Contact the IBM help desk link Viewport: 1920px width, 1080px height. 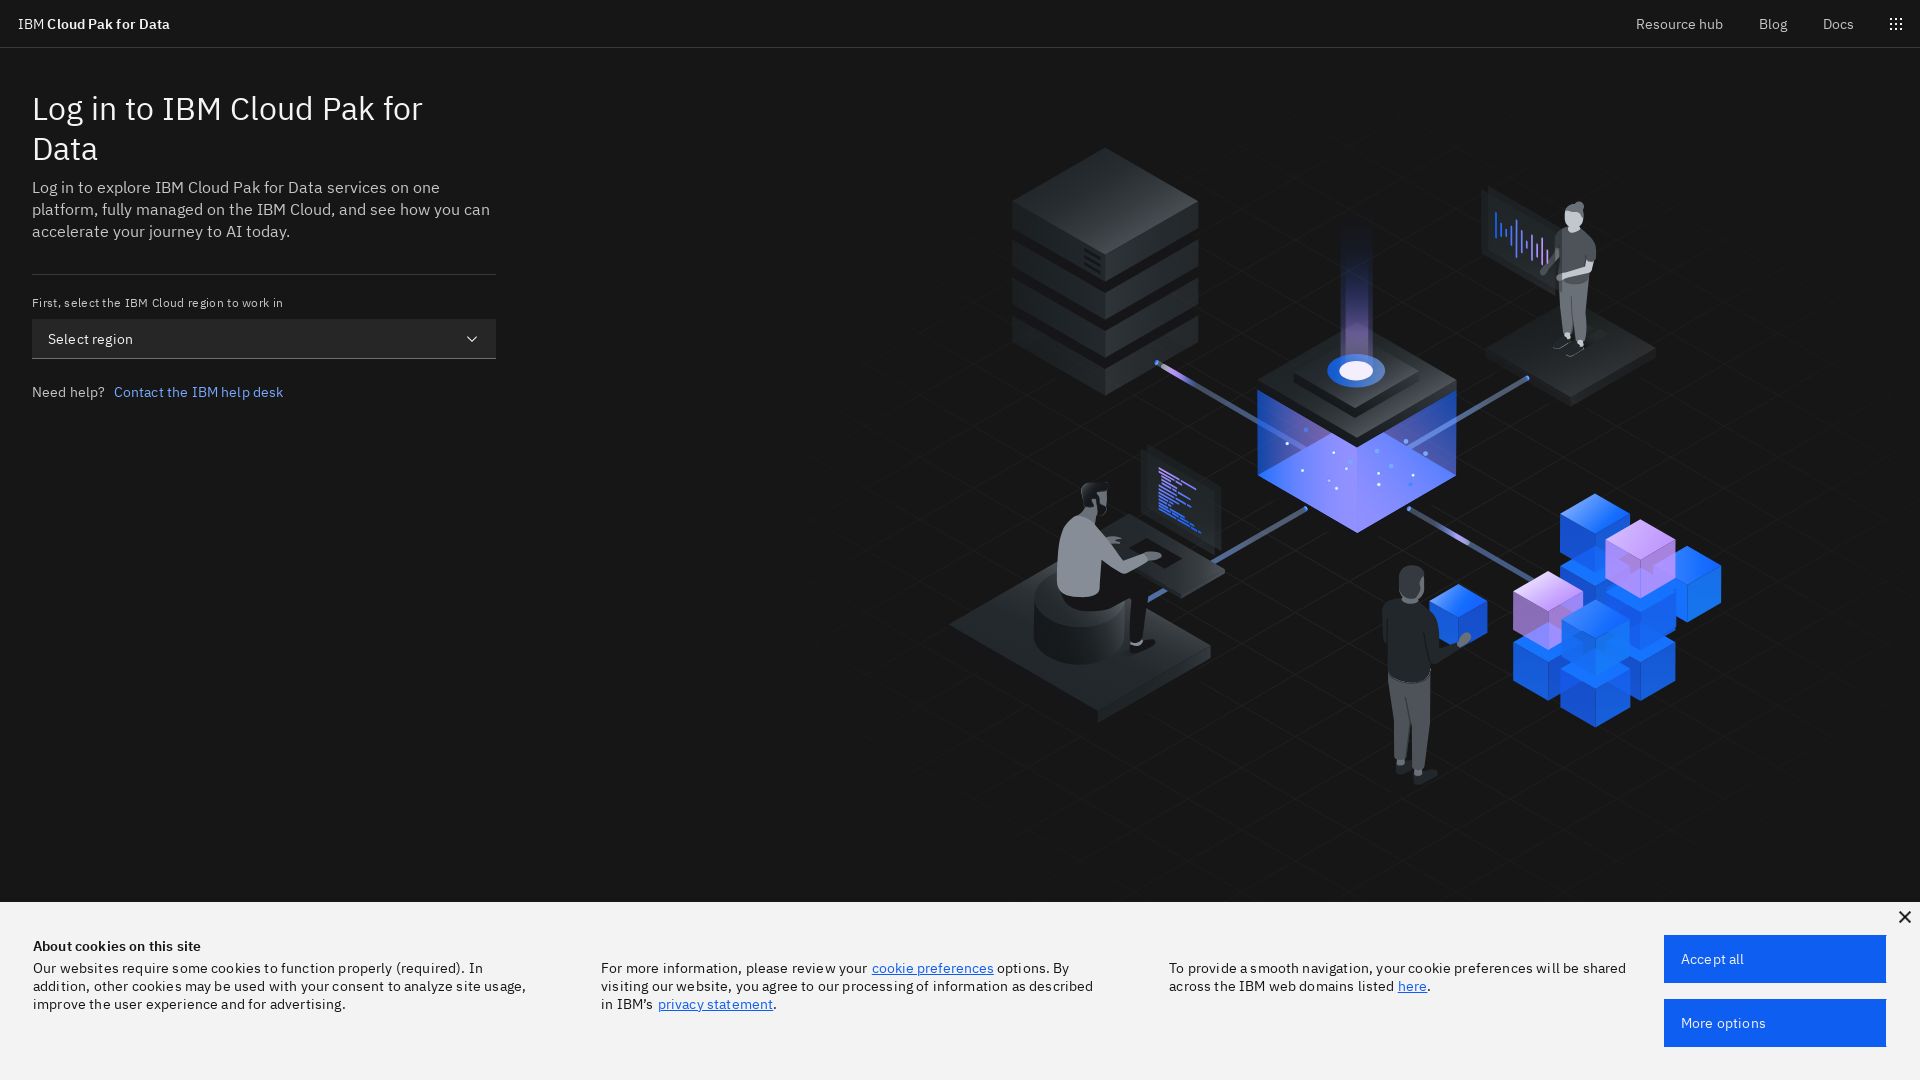tap(198, 392)
